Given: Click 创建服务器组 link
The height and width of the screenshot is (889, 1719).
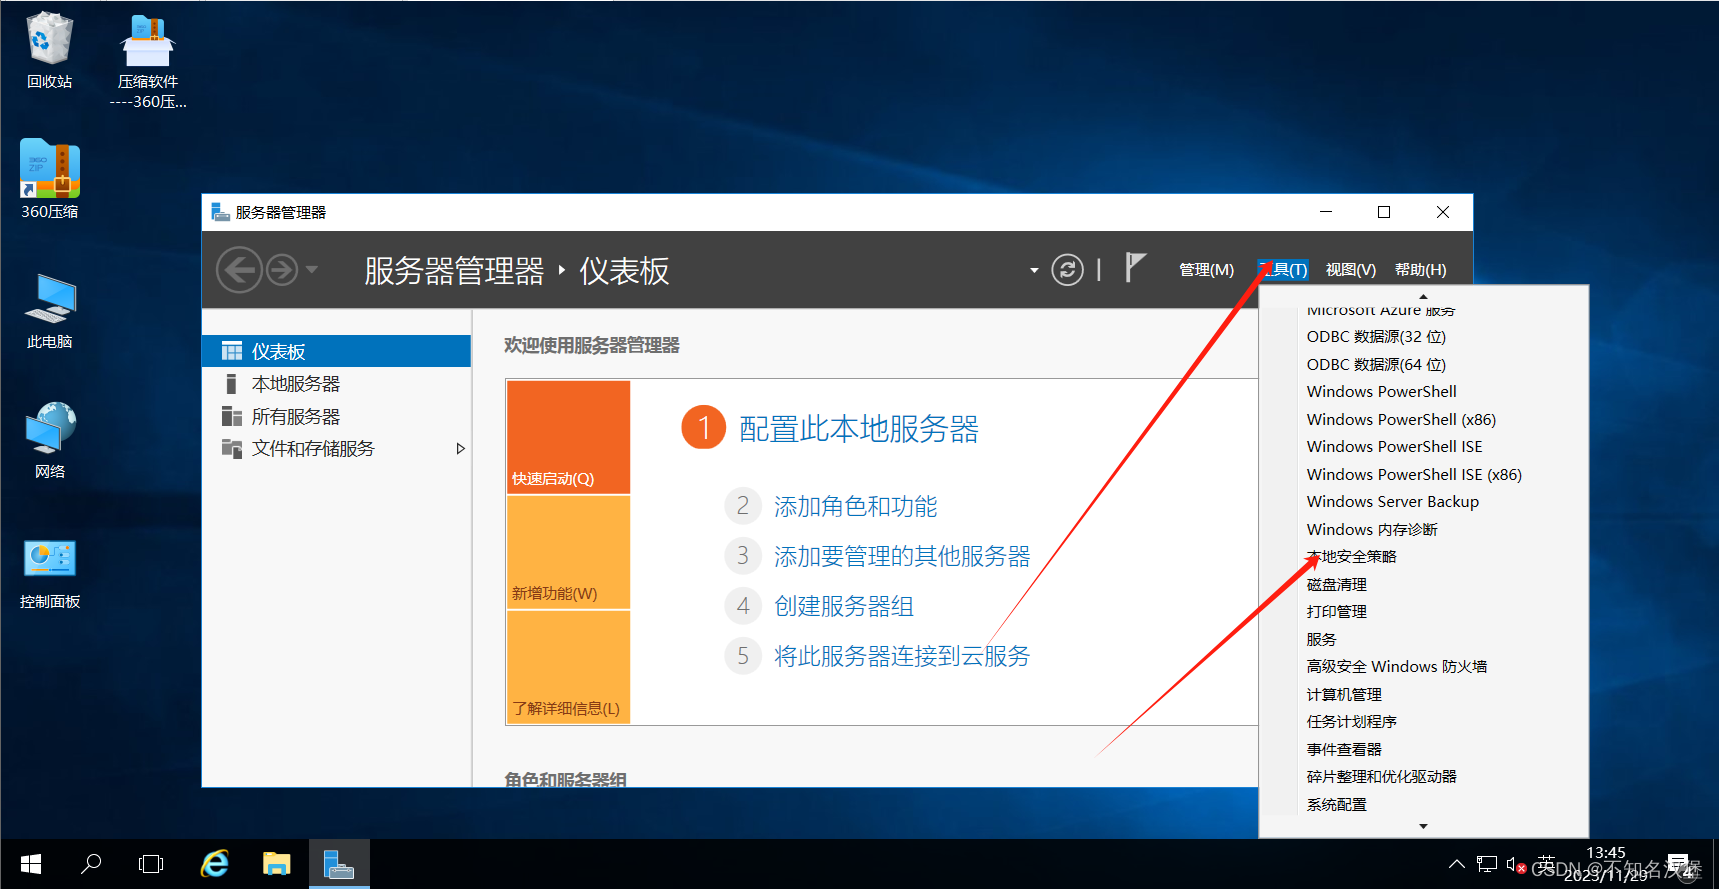Looking at the screenshot, I should click(x=843, y=606).
